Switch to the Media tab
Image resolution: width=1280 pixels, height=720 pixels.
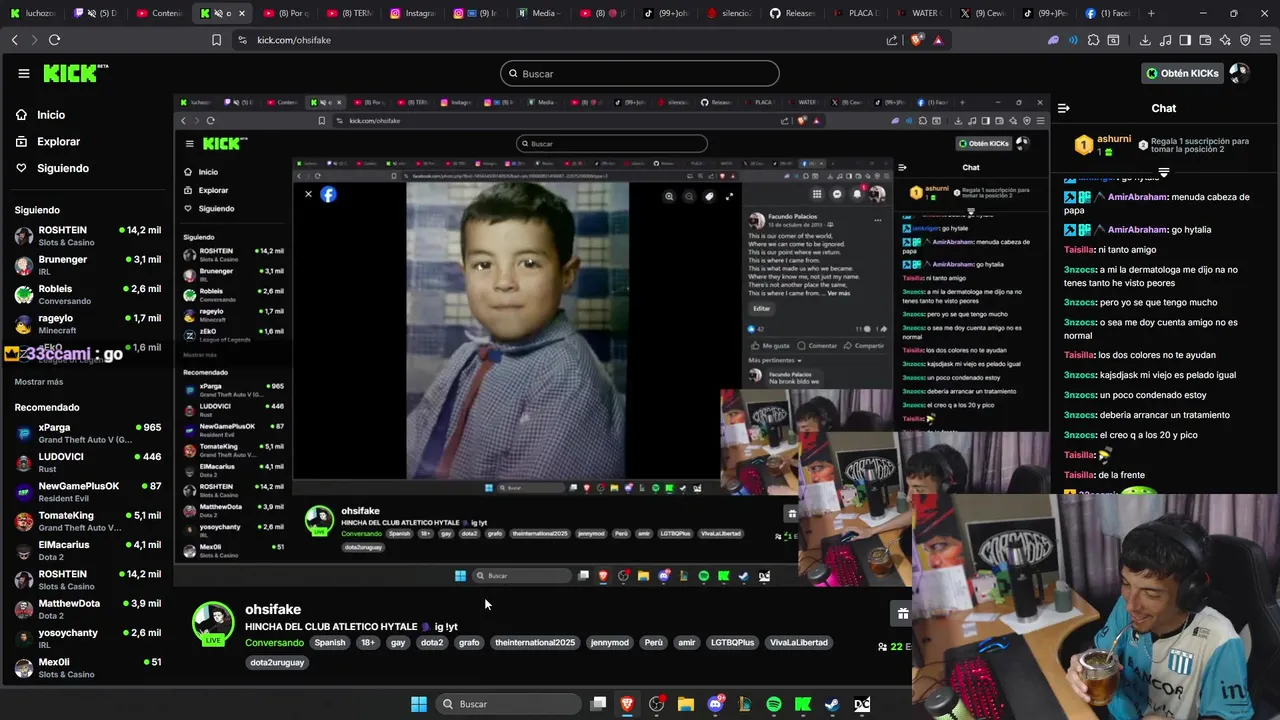tap(539, 13)
